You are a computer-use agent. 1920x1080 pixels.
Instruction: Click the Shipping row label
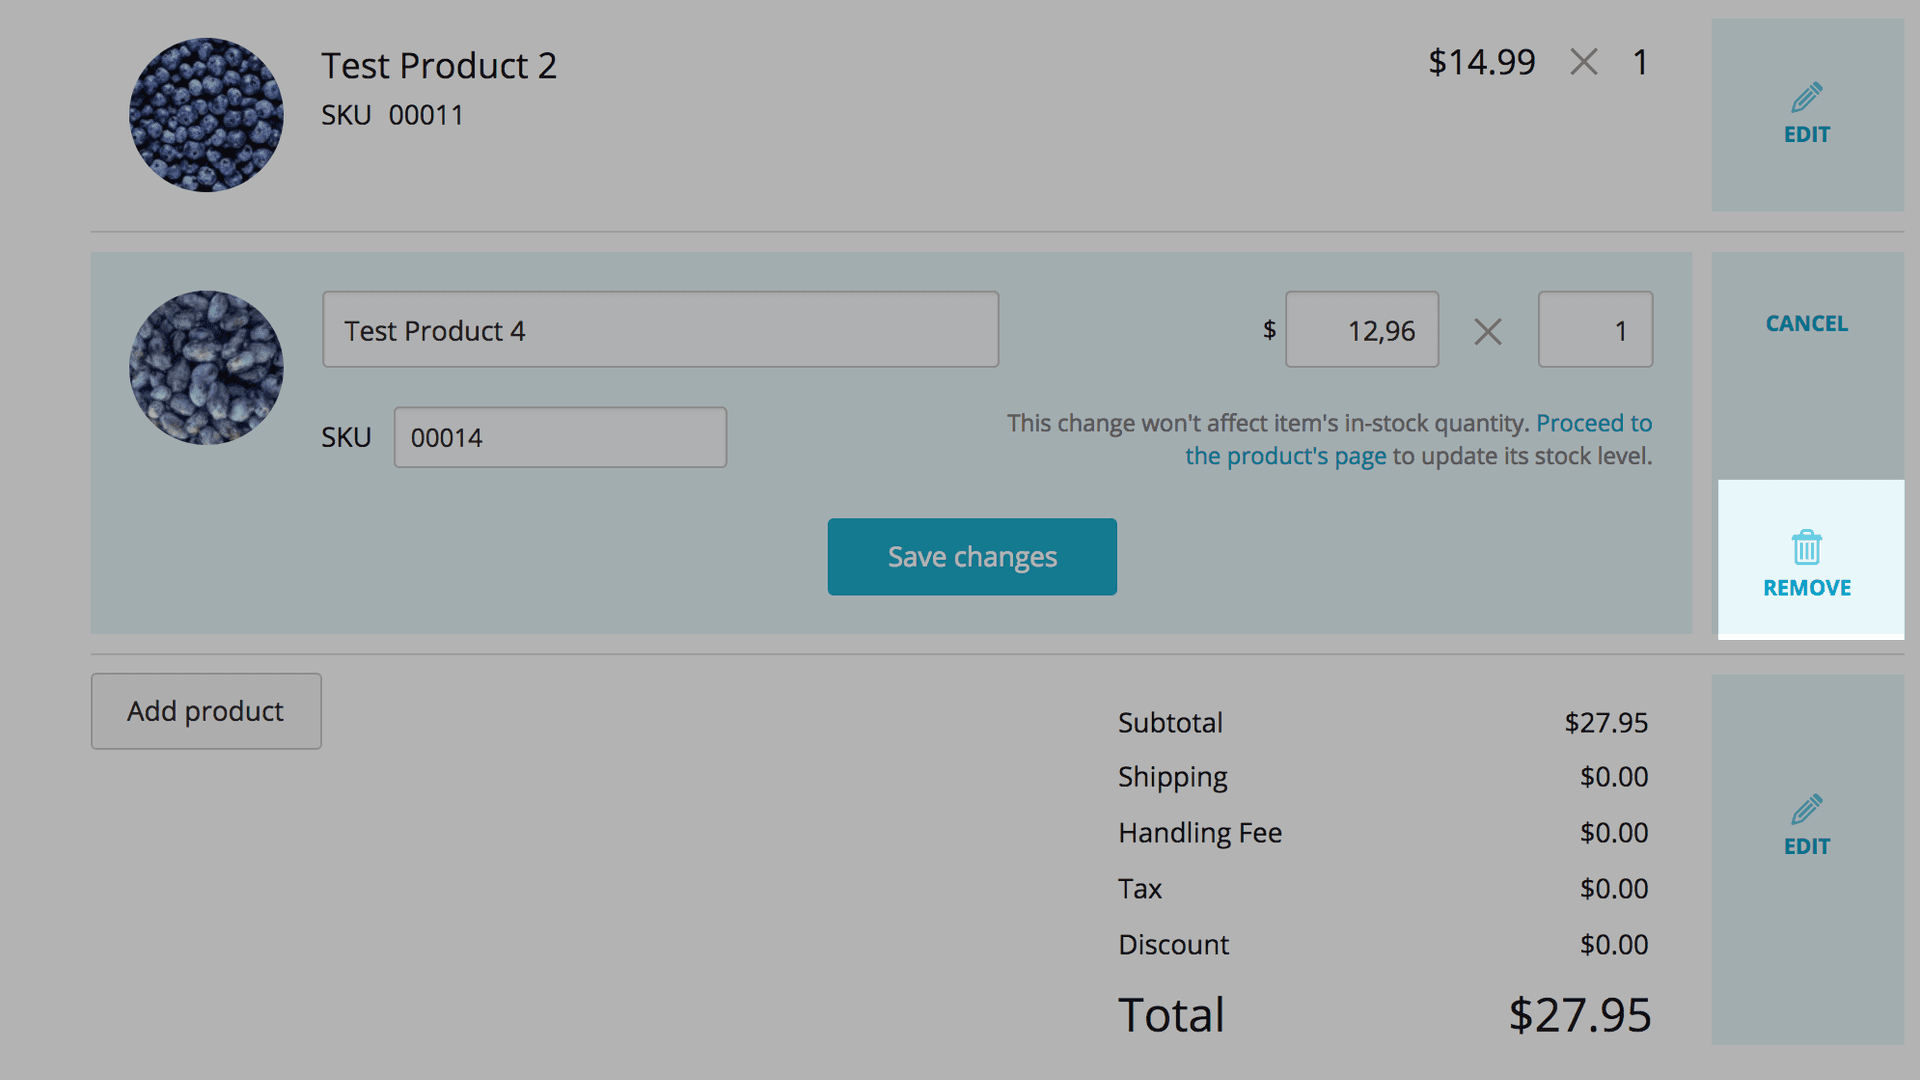[1172, 777]
